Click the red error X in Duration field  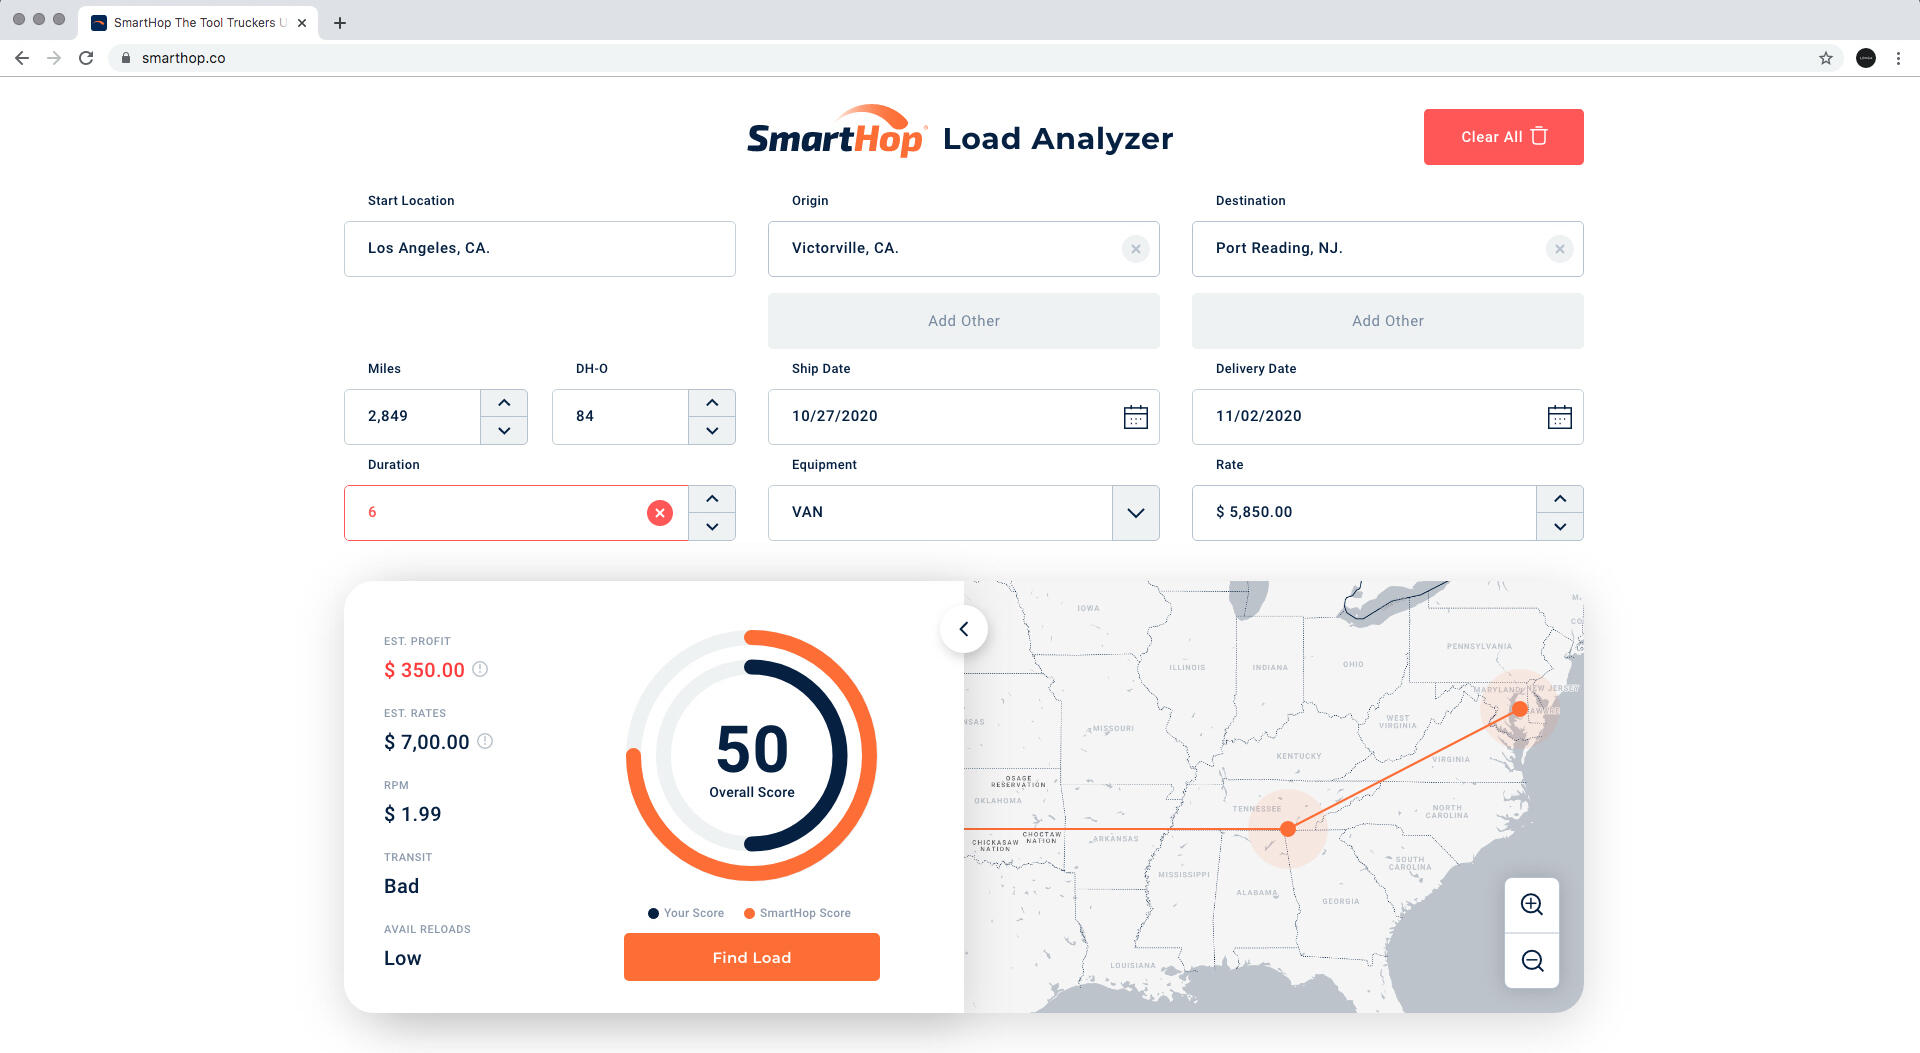[660, 513]
